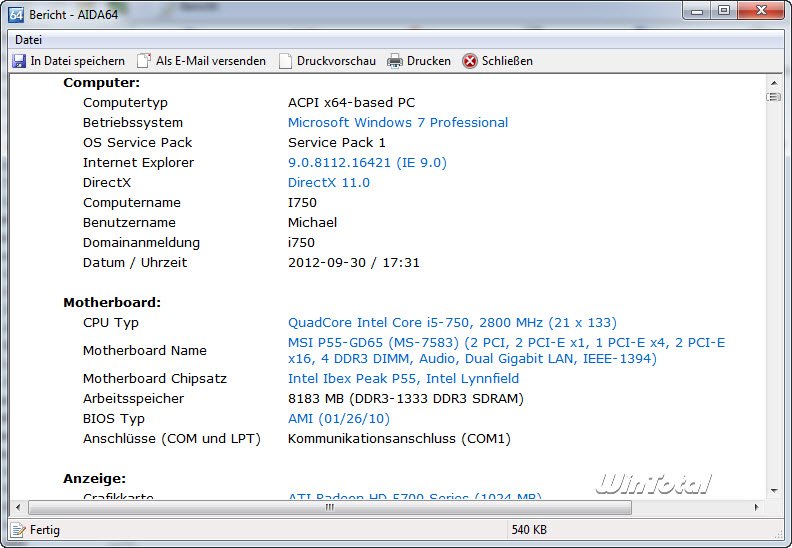Viewport: 792px width, 548px height.
Task: Click the Service Pack 1 value
Action: coord(337,143)
